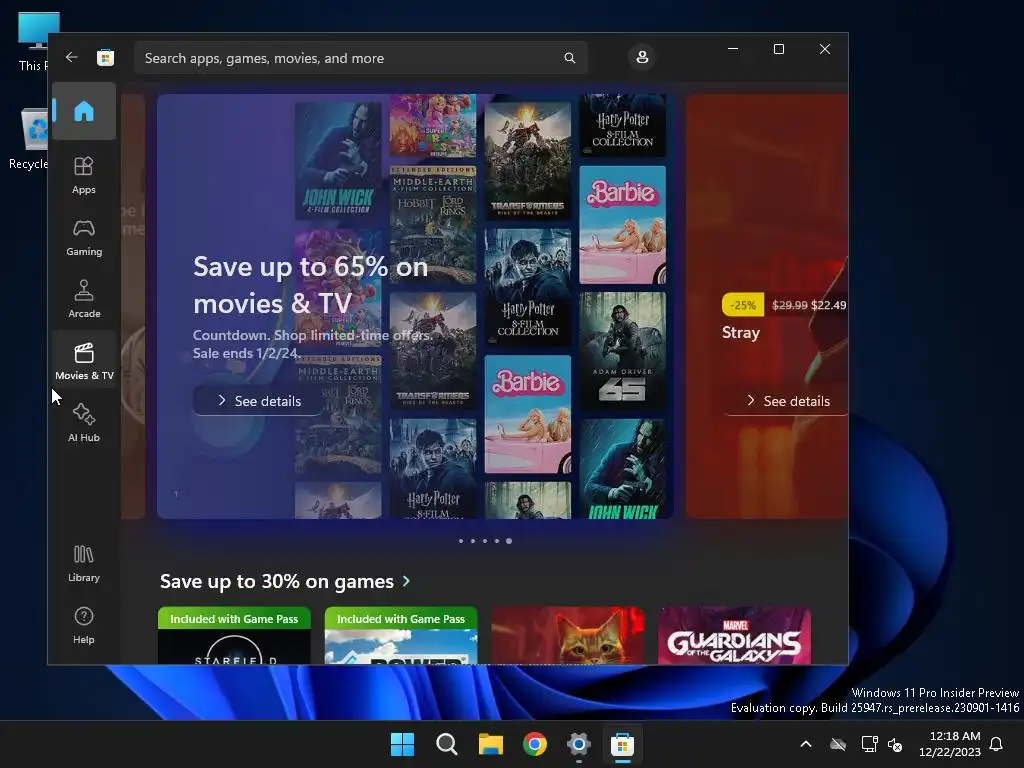Click the John Wick 4-Film Collection poster
Viewport: 1024px width, 768px height.
pyautogui.click(x=338, y=161)
